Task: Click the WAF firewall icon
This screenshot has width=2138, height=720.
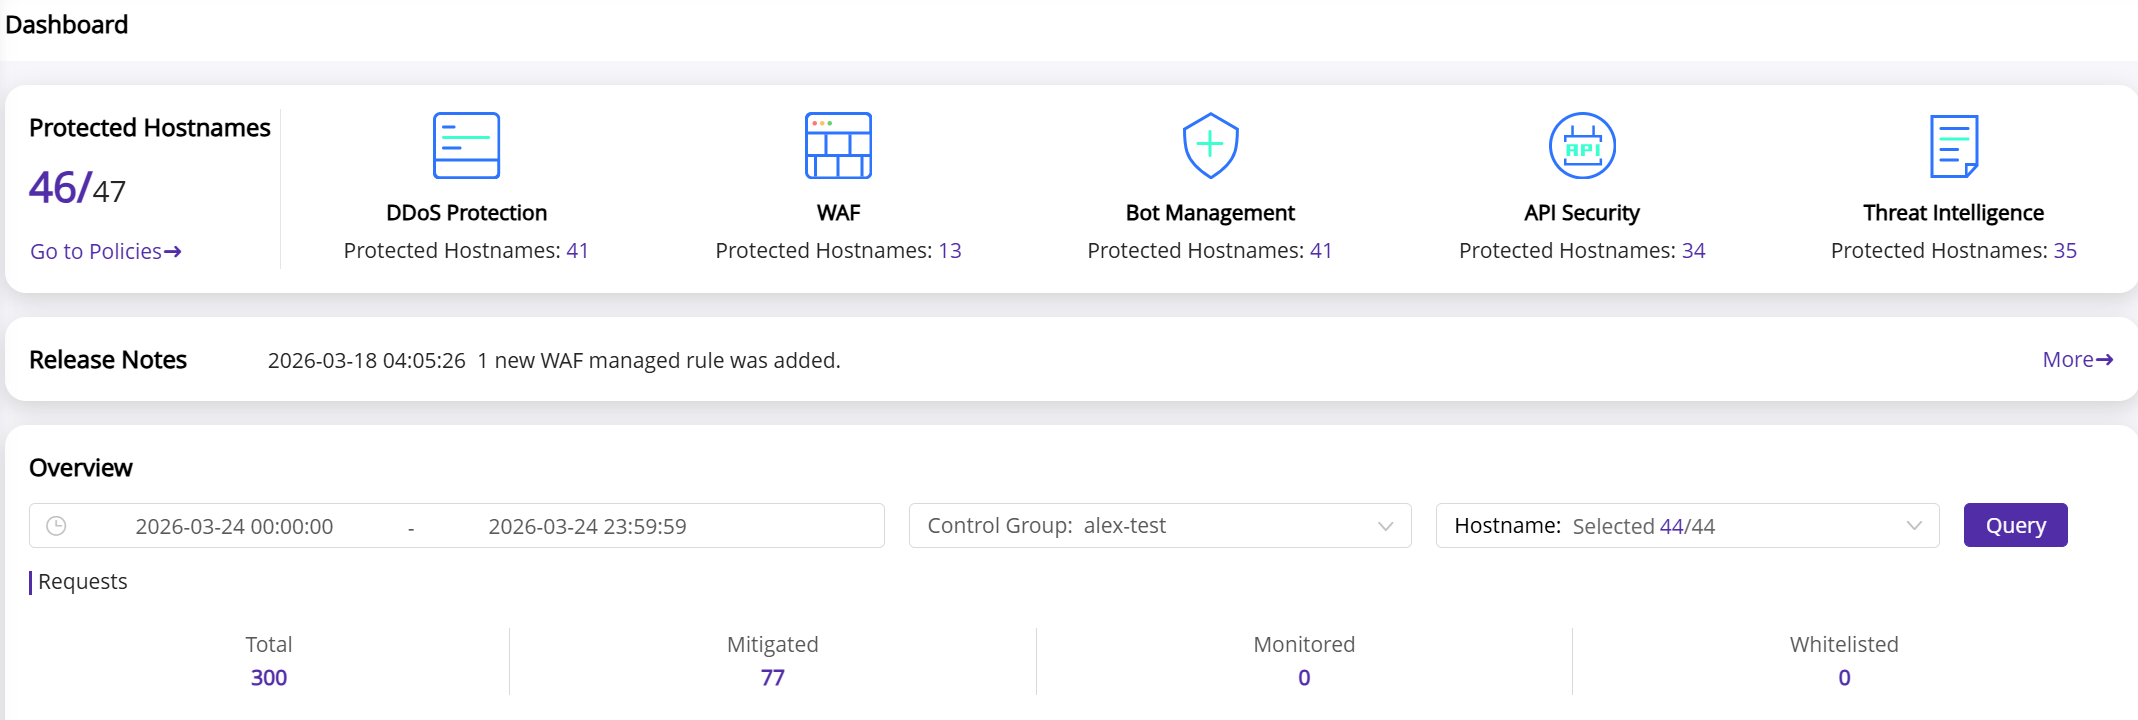Action: coord(838,146)
